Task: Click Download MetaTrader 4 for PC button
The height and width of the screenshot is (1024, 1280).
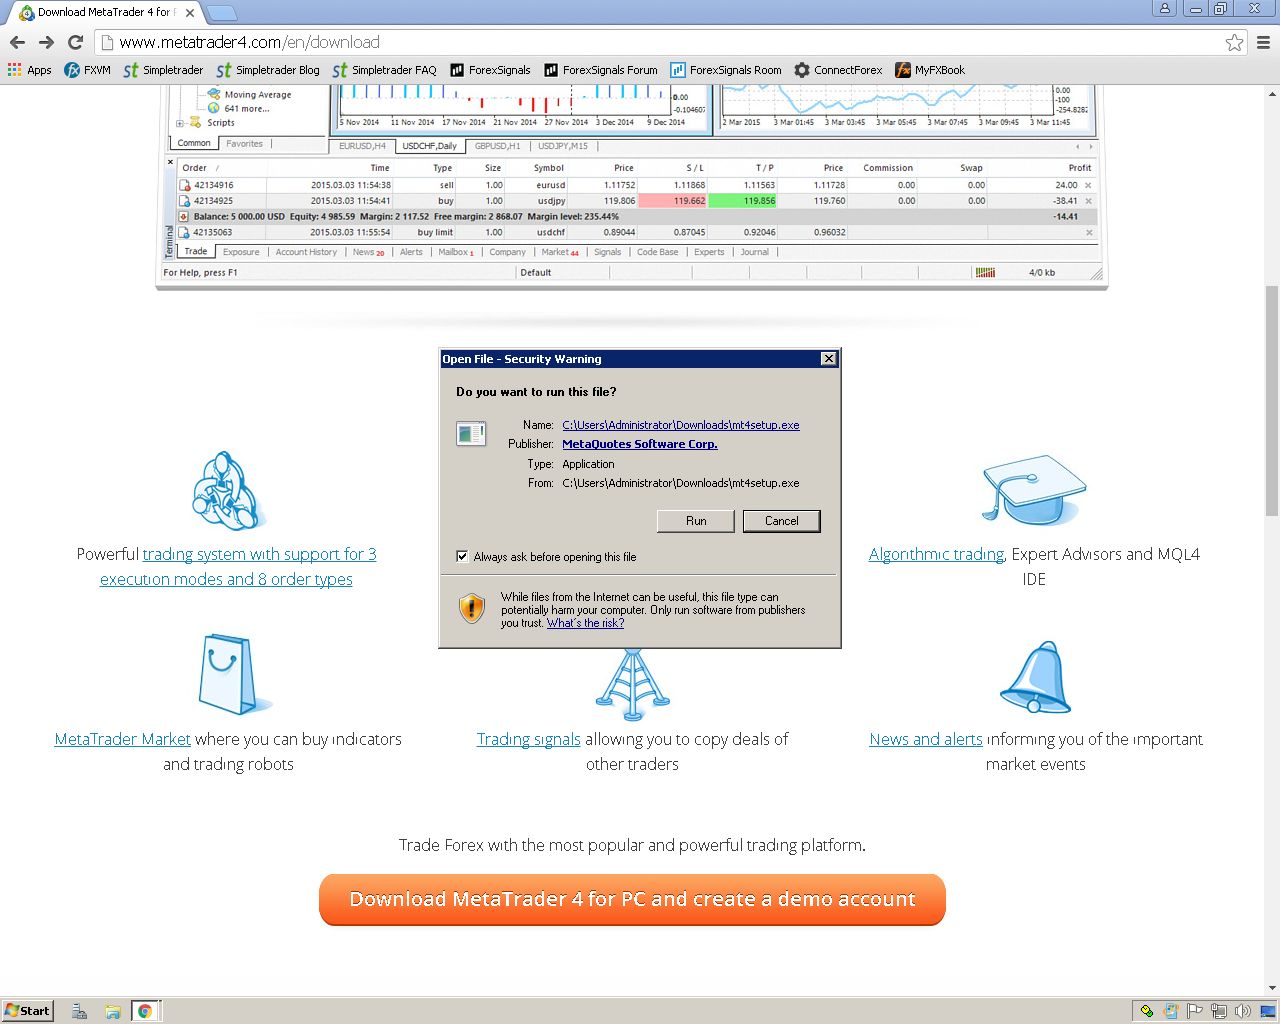Action: coord(632,899)
